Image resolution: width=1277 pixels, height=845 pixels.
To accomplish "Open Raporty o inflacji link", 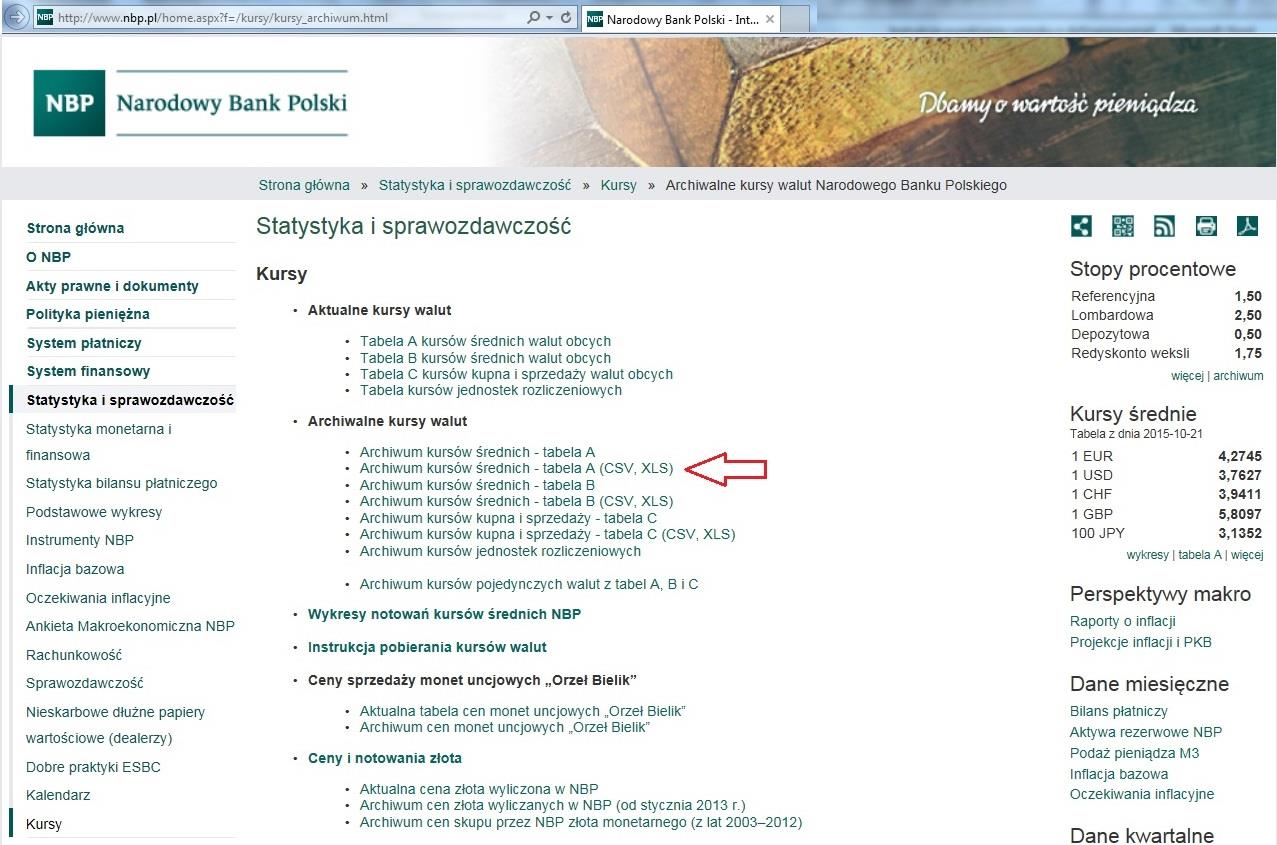I will [1123, 621].
